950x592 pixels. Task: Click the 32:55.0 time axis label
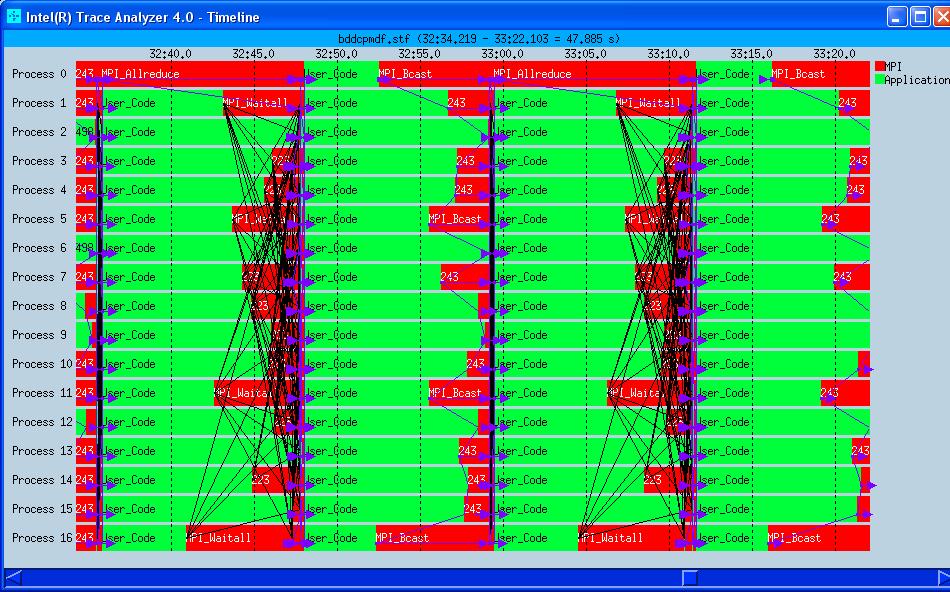pyautogui.click(x=419, y=54)
